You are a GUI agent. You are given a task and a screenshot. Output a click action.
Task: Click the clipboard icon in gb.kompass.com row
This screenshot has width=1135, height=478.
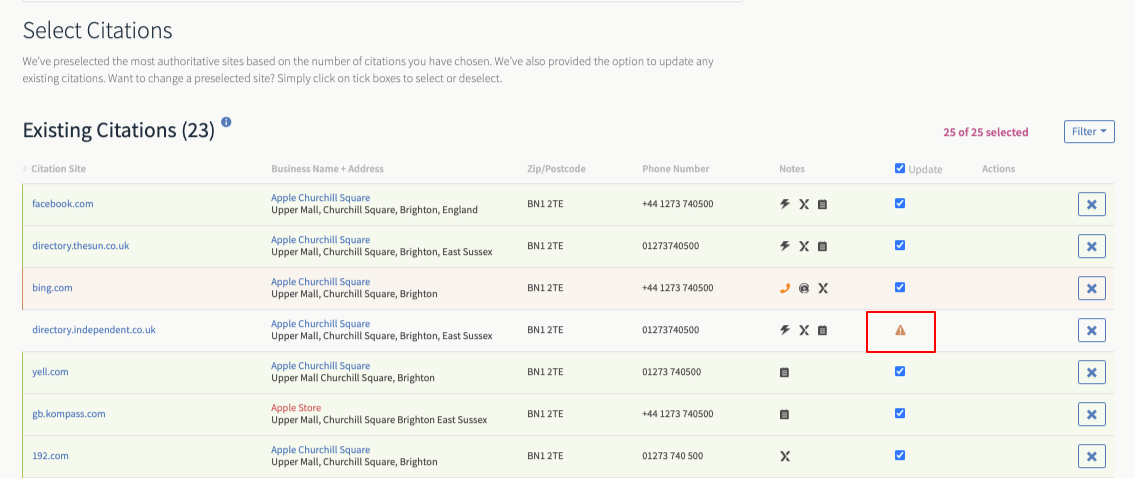[x=784, y=414]
